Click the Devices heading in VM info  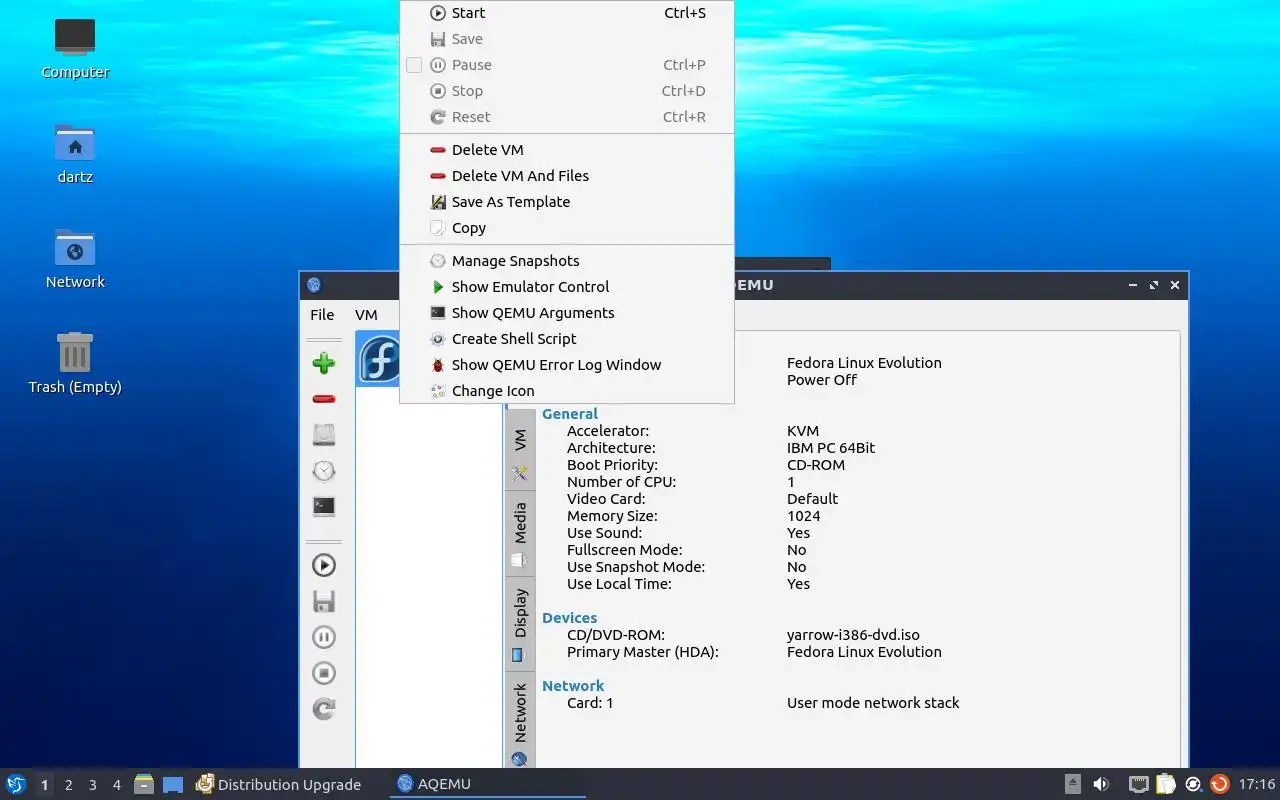(x=570, y=618)
